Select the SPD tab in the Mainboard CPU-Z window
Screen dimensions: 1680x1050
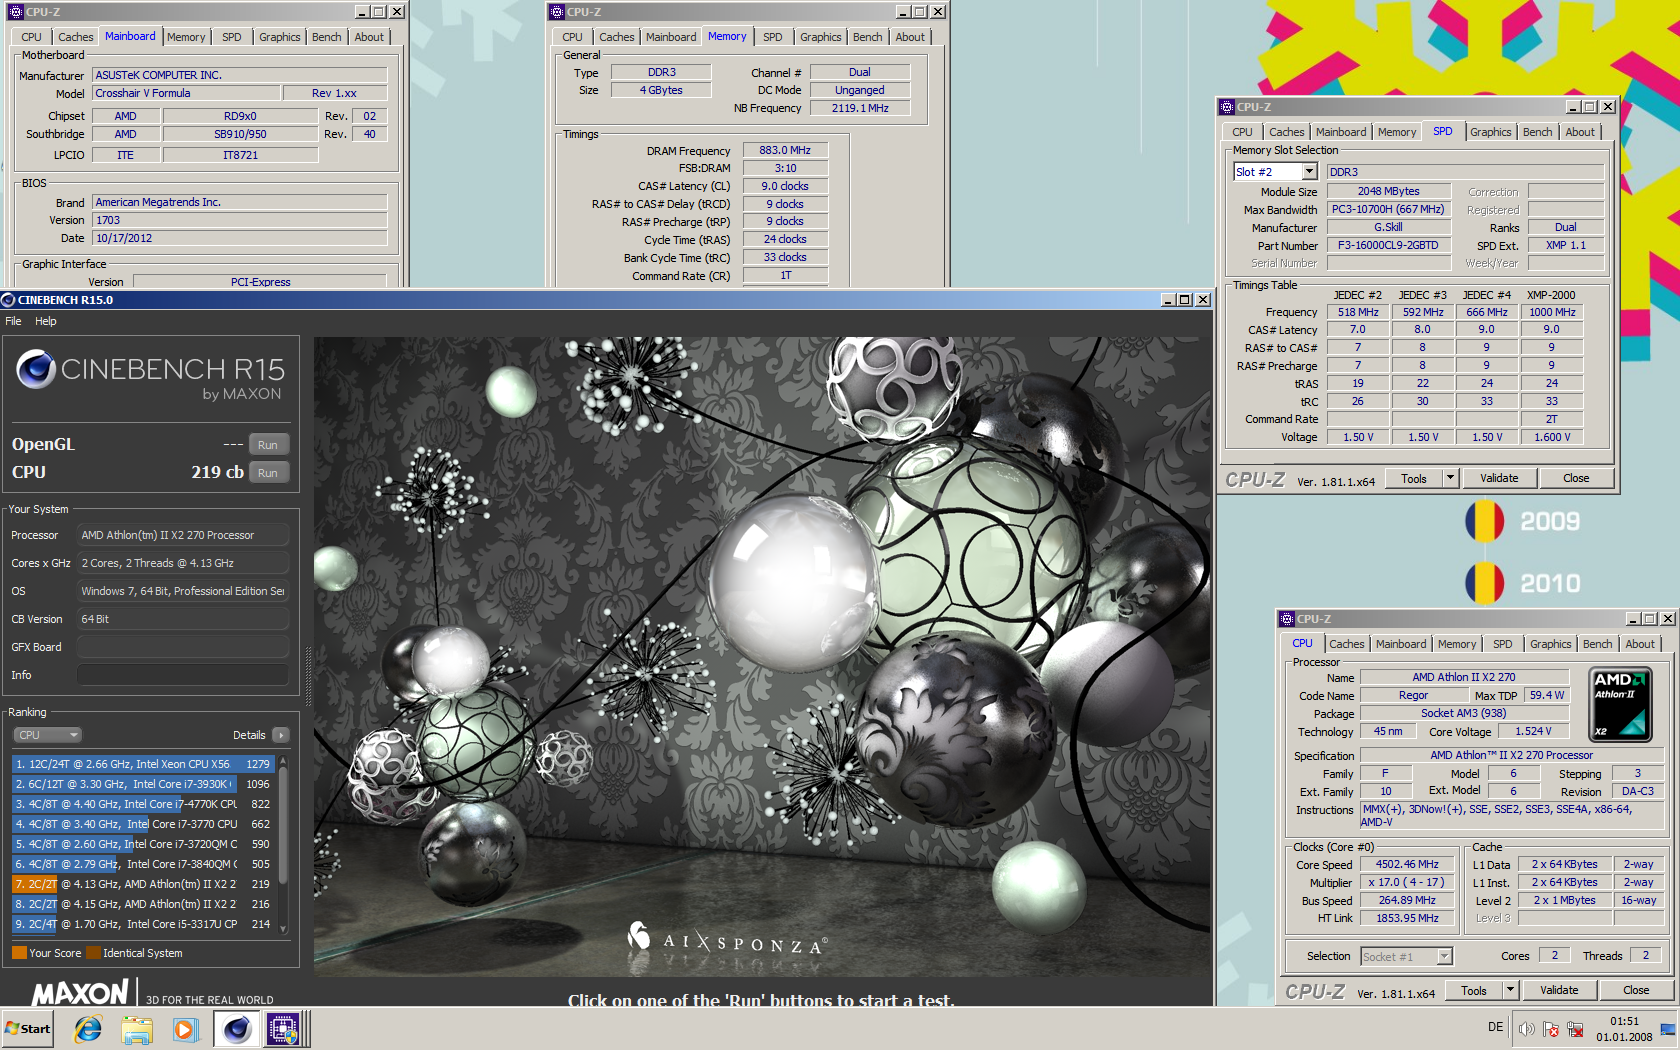[x=232, y=37]
